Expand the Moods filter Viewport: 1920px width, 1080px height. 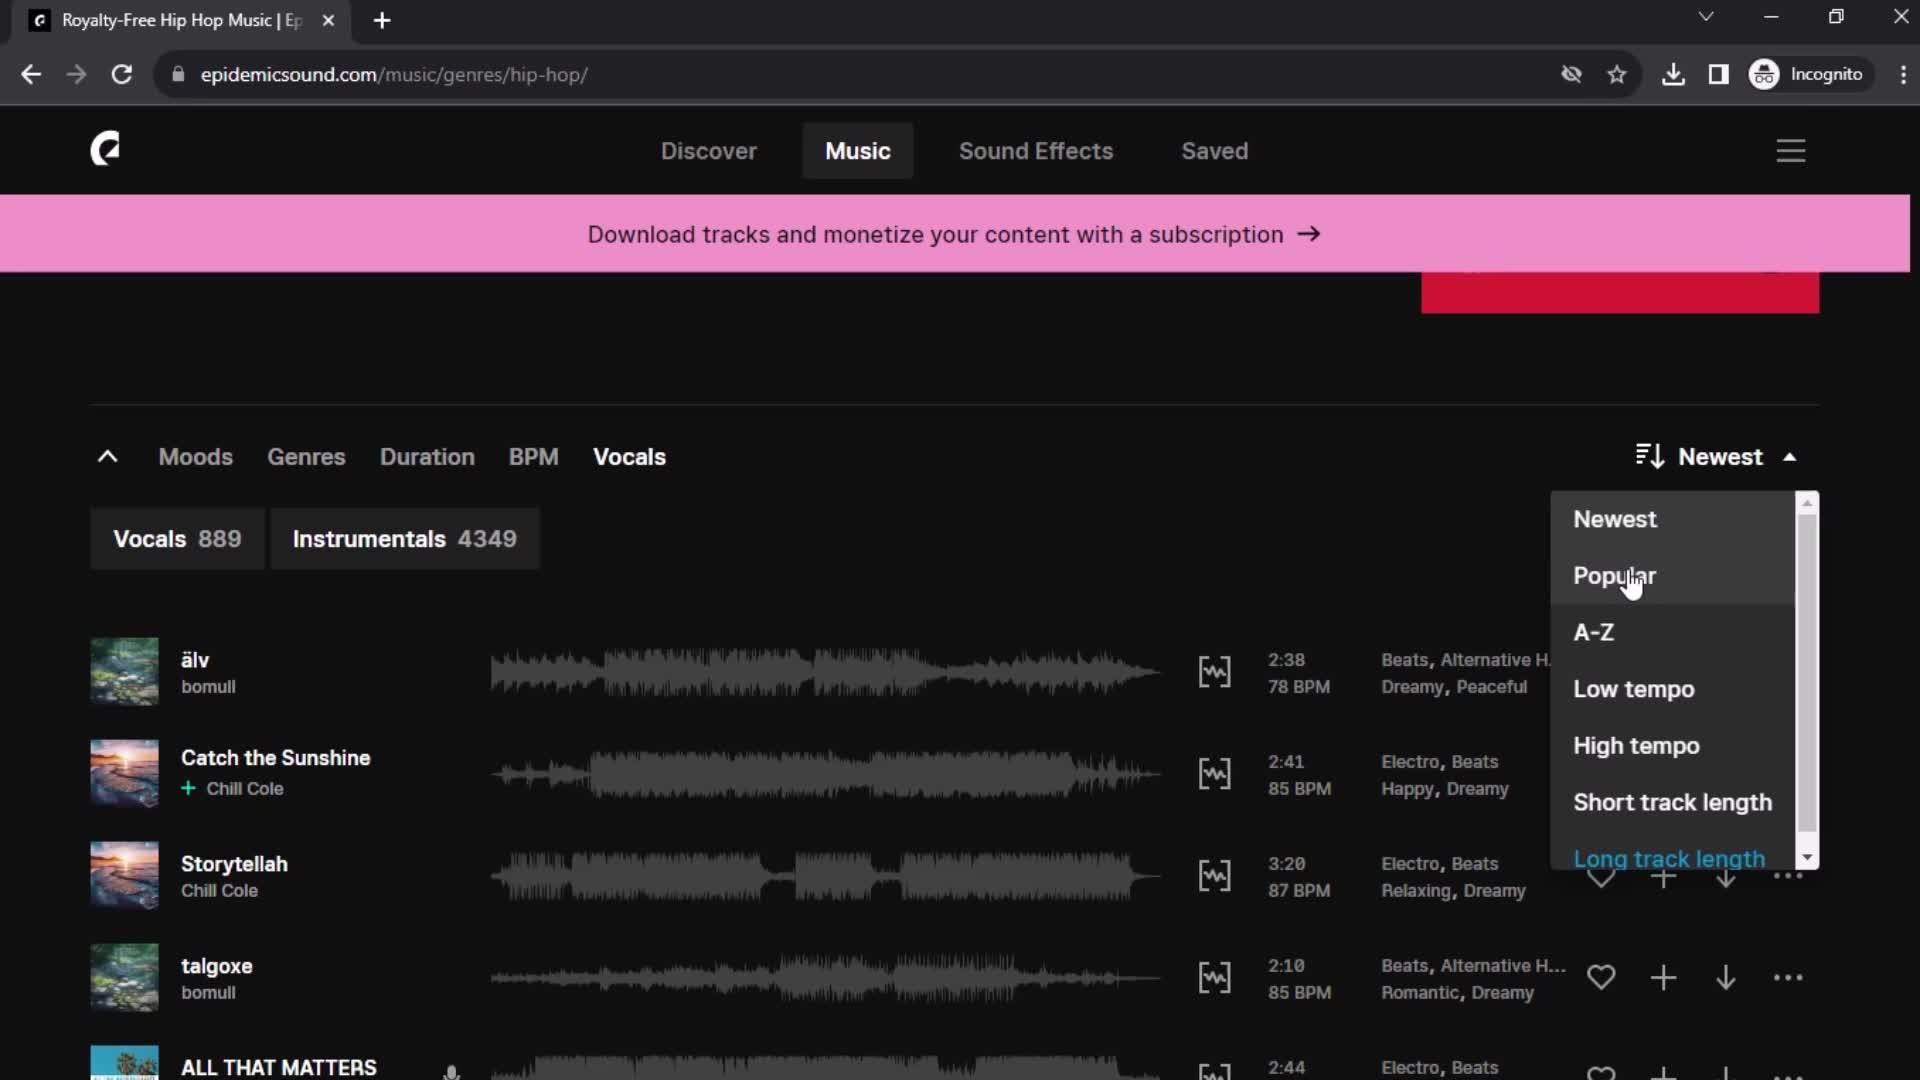(x=196, y=457)
